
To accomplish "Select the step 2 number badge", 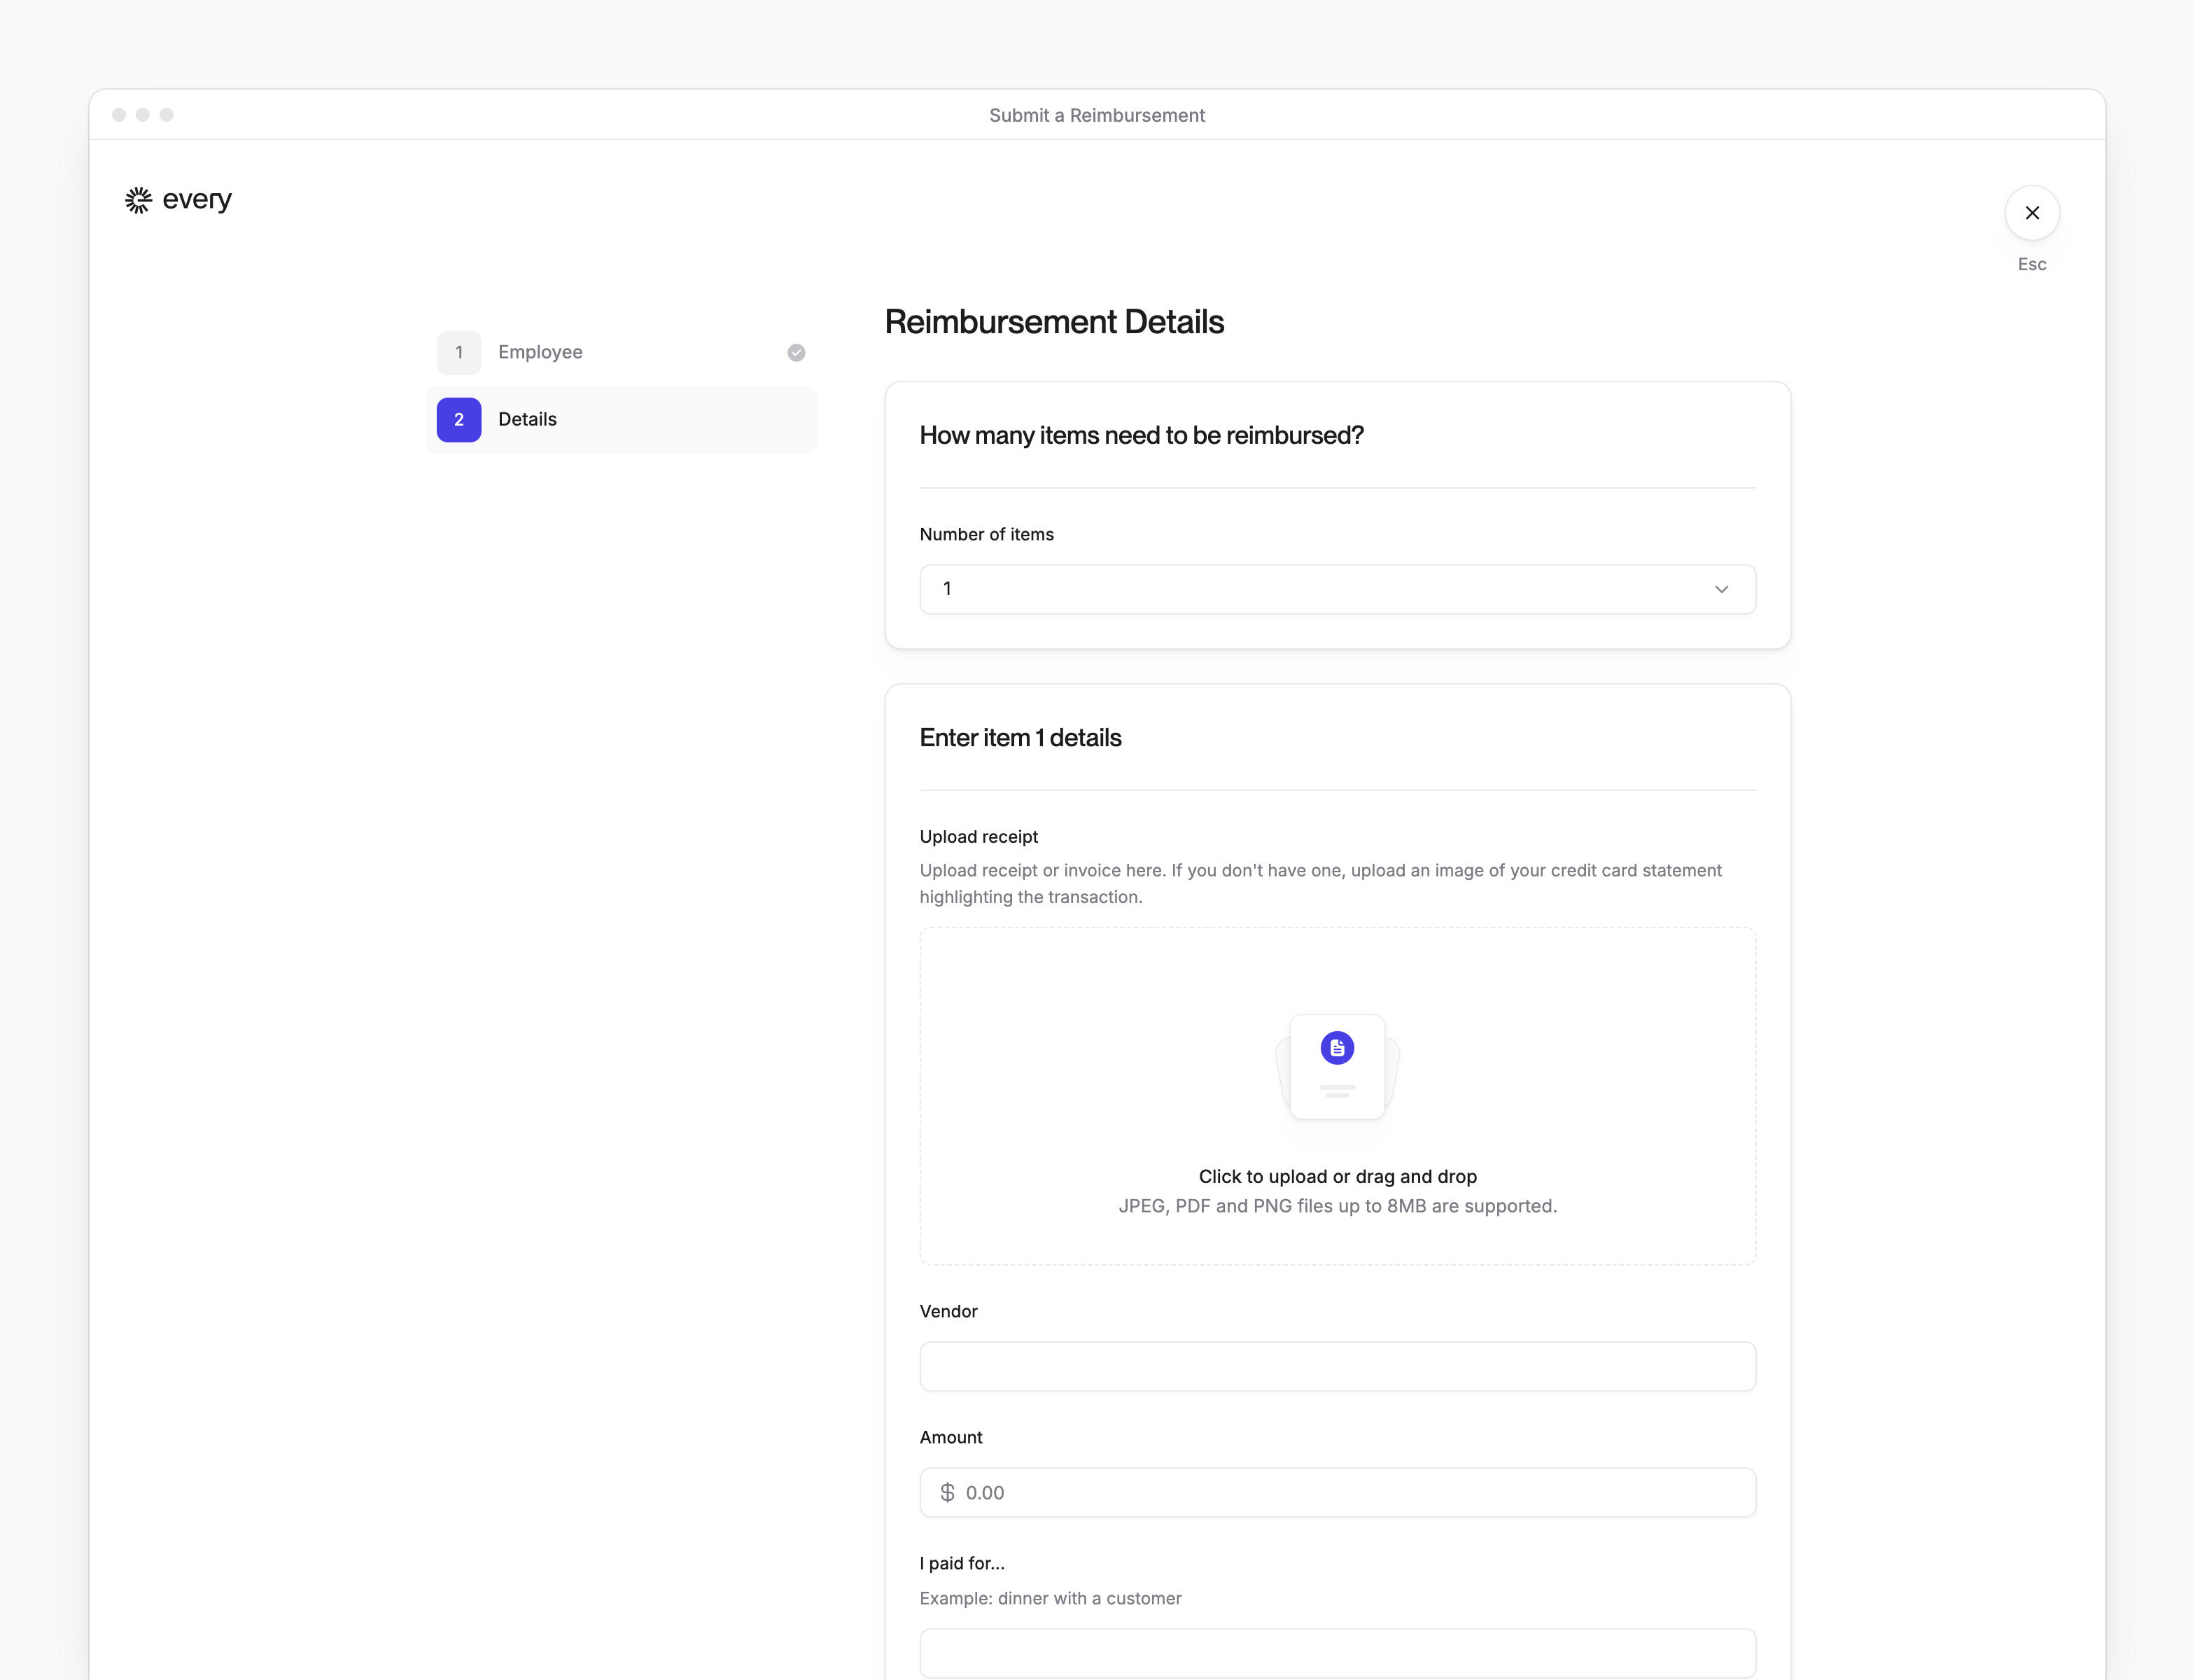I will click(x=459, y=420).
